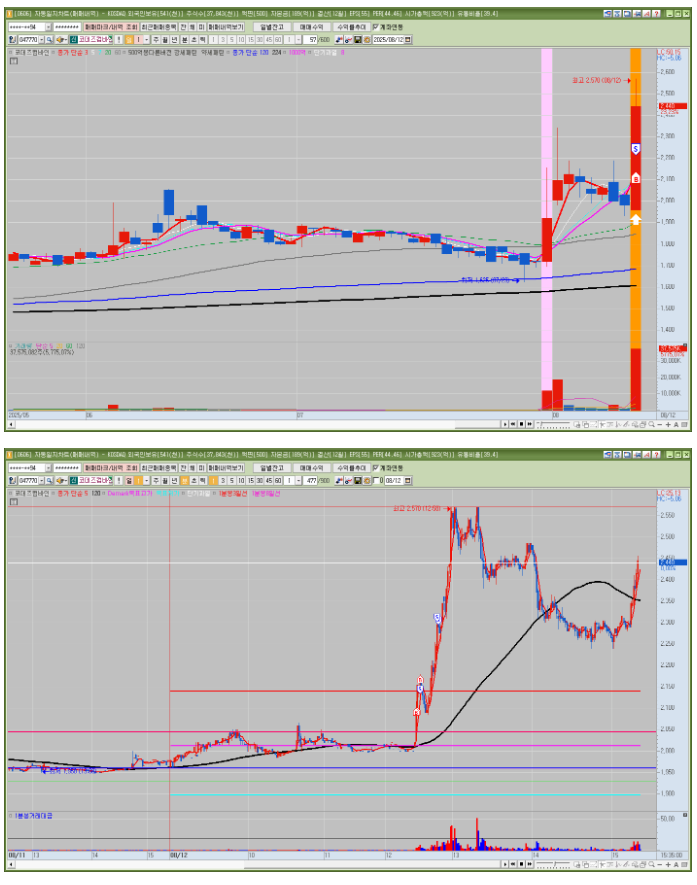Click the stop playback button below the daily chart
This screenshot has height=885, width=697.
click(x=521, y=424)
